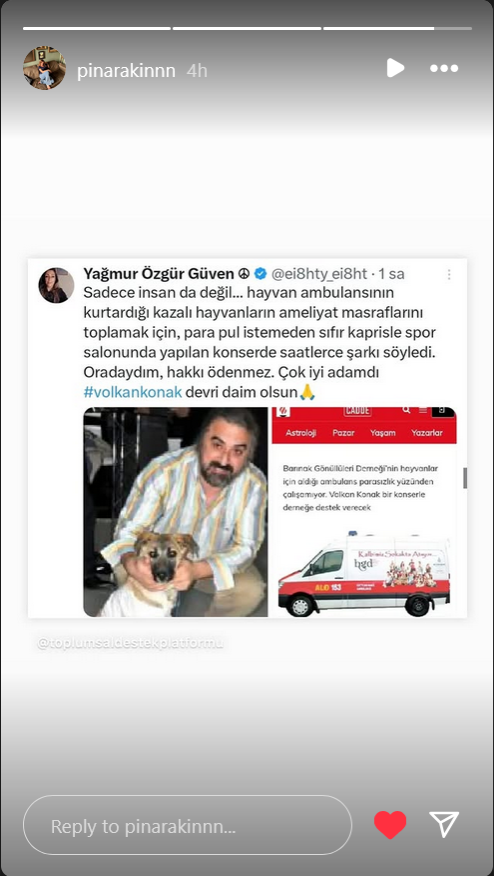
Task: Share story via paper plane icon
Action: click(x=444, y=825)
